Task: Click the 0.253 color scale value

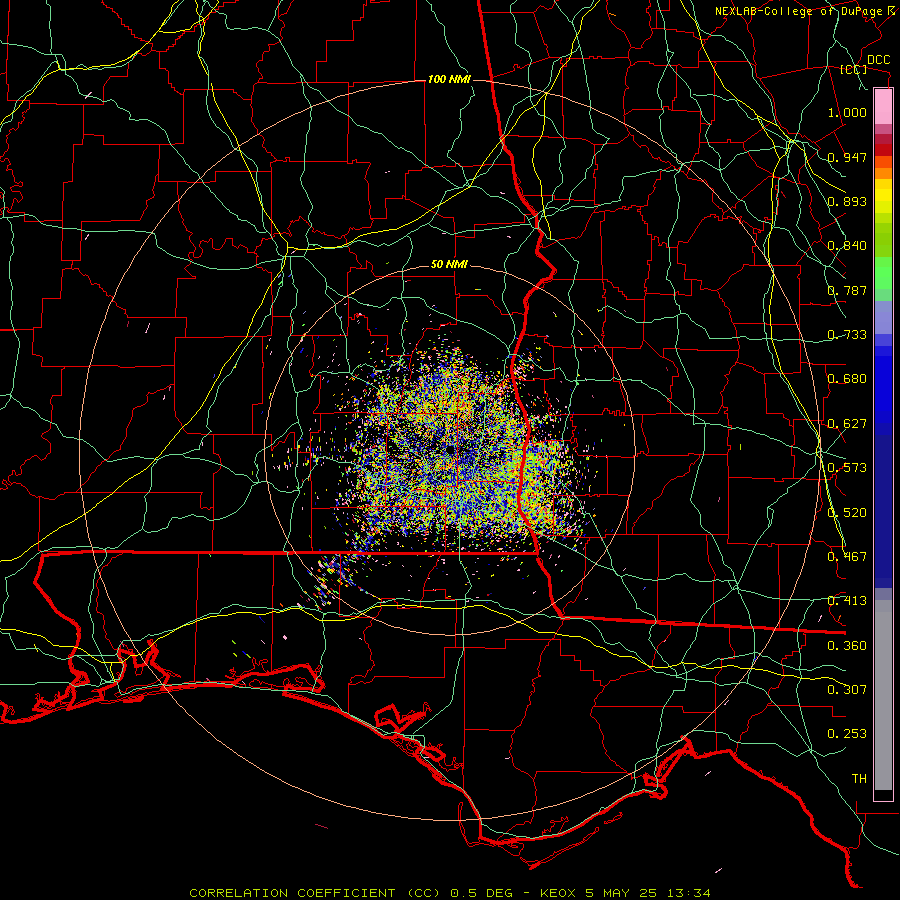Action: pos(847,734)
